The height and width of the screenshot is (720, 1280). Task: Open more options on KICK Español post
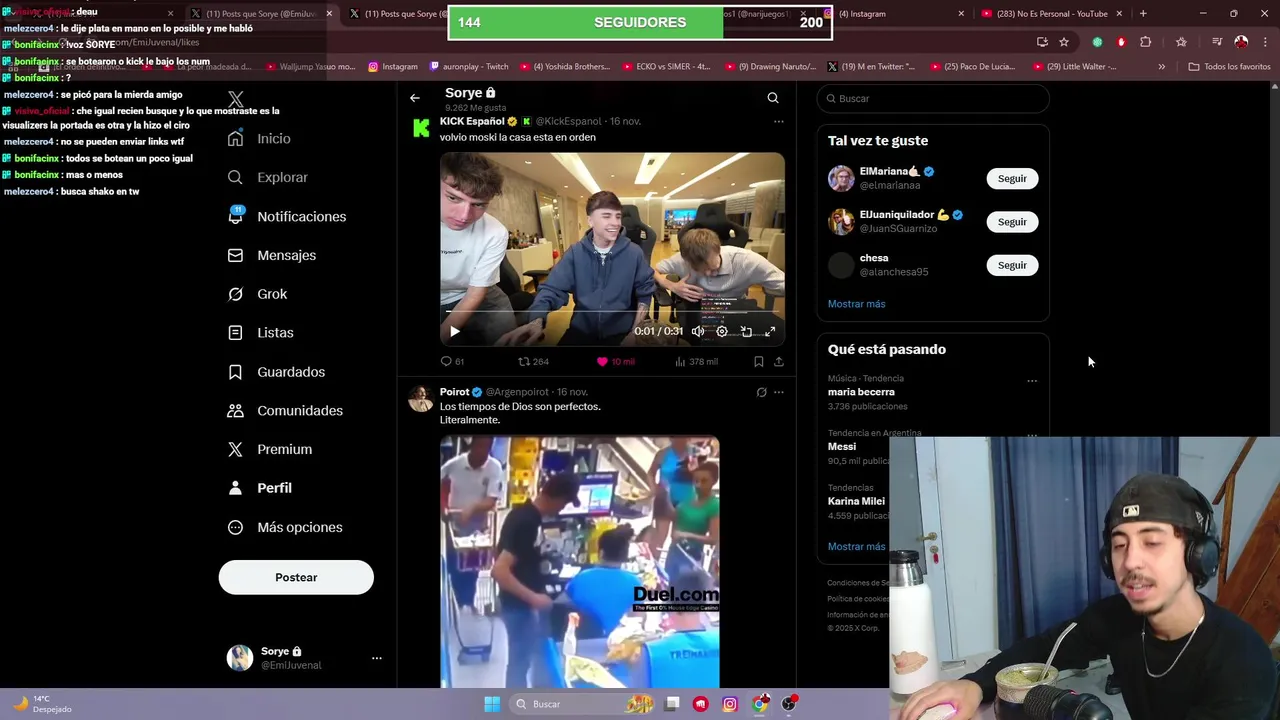[x=778, y=122]
